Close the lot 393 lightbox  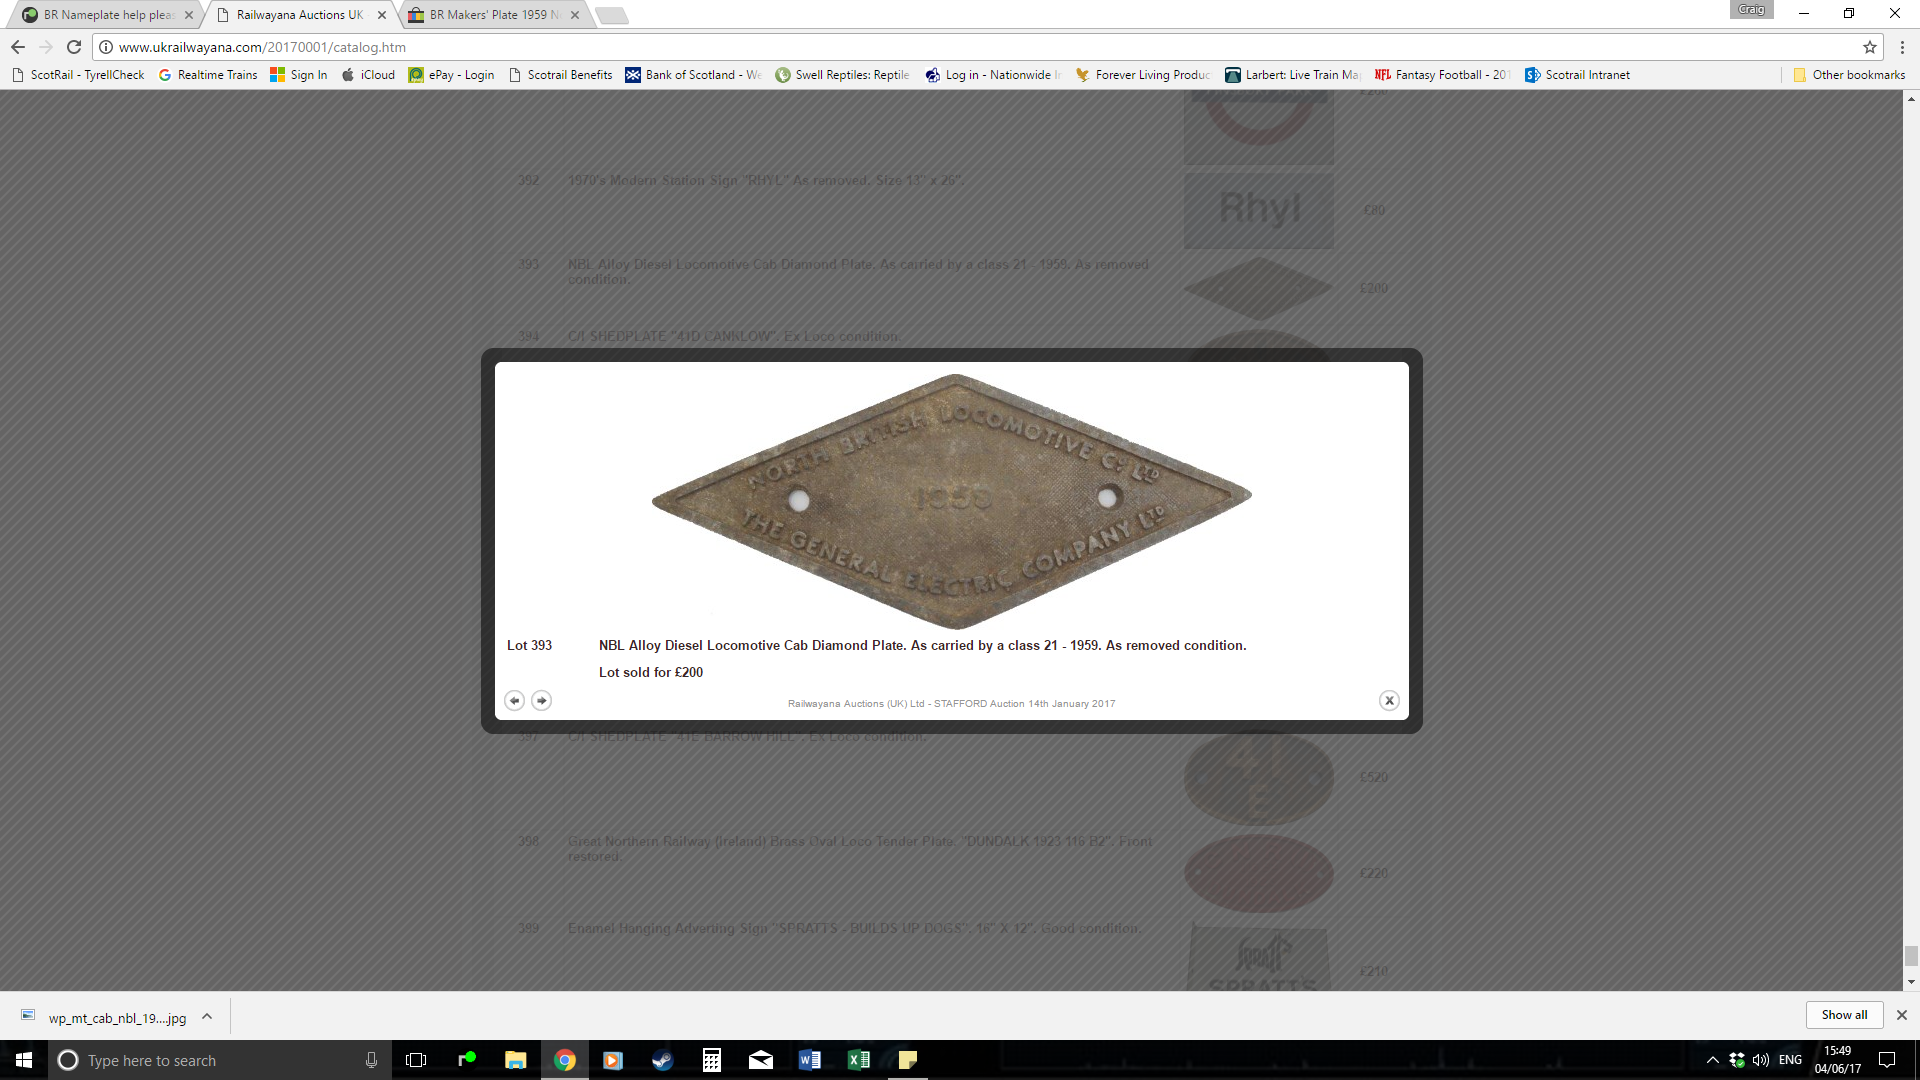(1389, 701)
